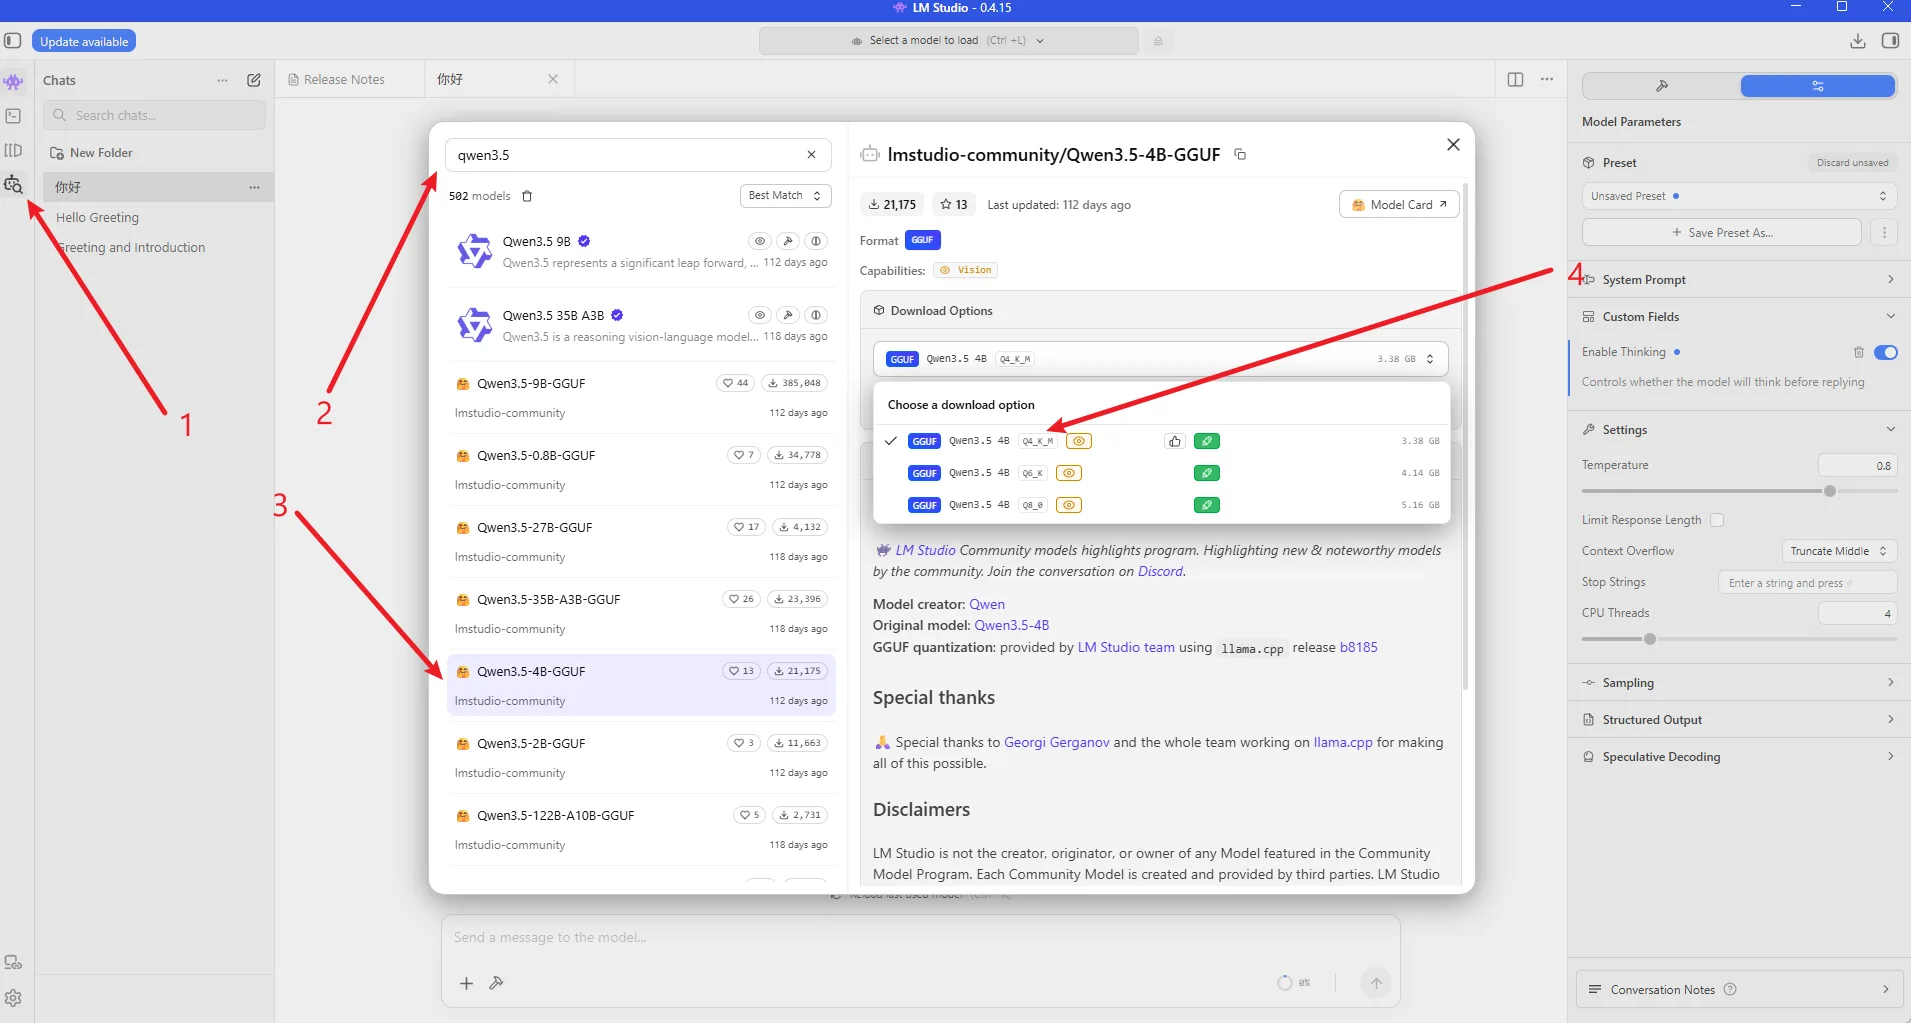Open Chats panel more options menu

point(222,80)
